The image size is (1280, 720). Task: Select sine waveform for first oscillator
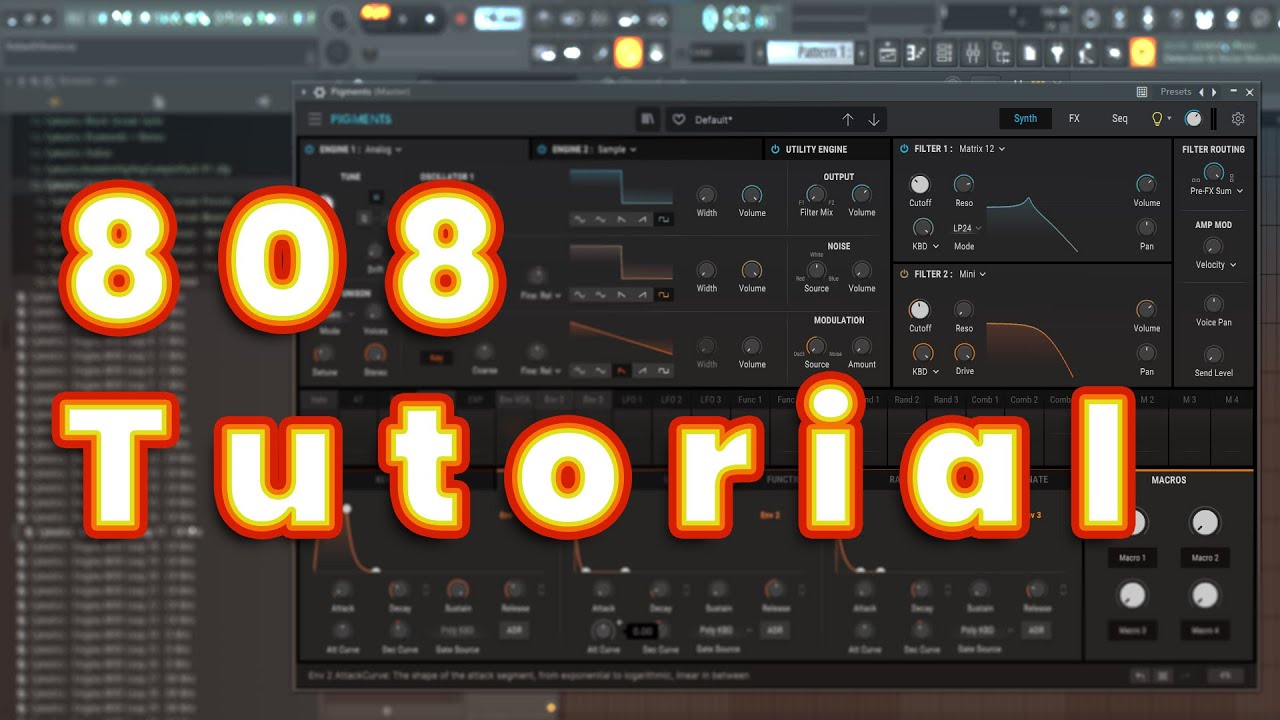pyautogui.click(x=580, y=219)
